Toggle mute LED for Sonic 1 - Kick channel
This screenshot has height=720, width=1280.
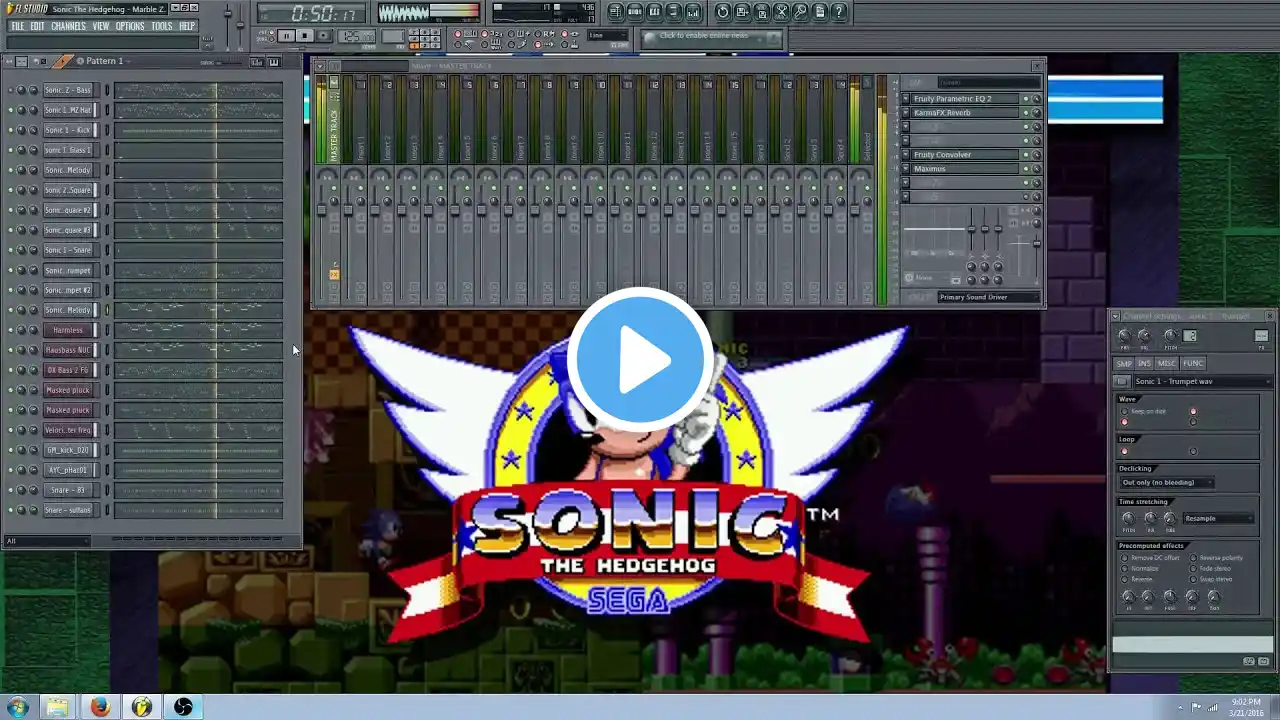(x=11, y=130)
